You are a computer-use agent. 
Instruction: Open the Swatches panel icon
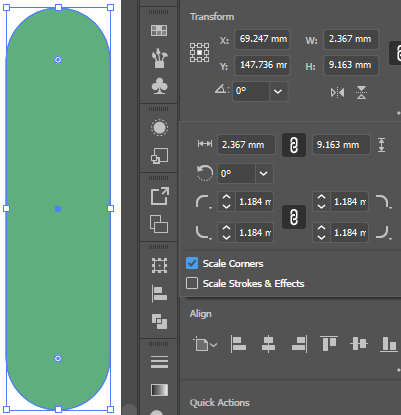(x=159, y=30)
